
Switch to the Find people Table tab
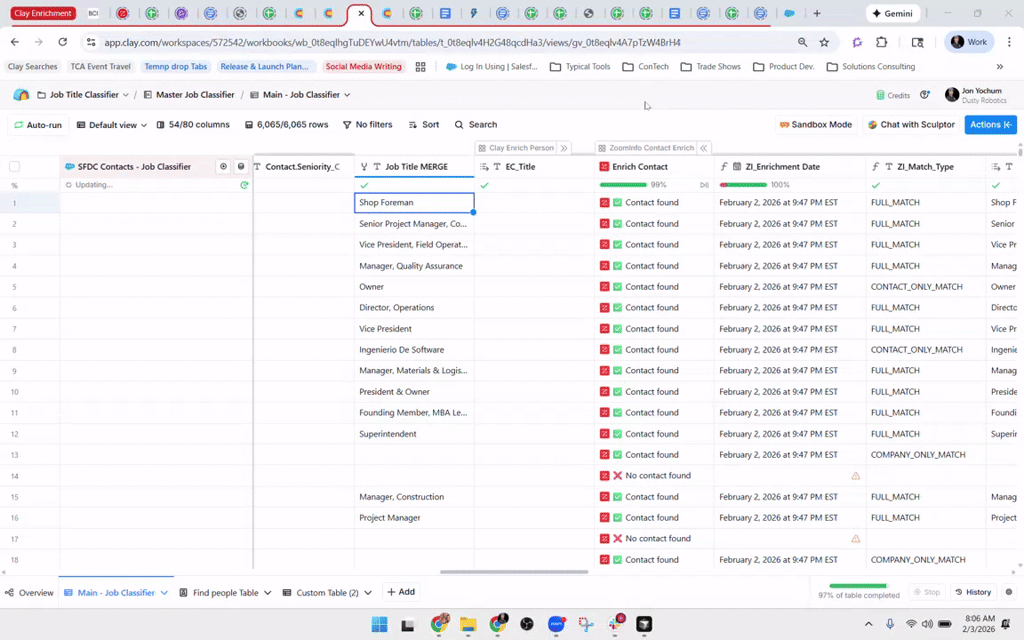point(225,593)
